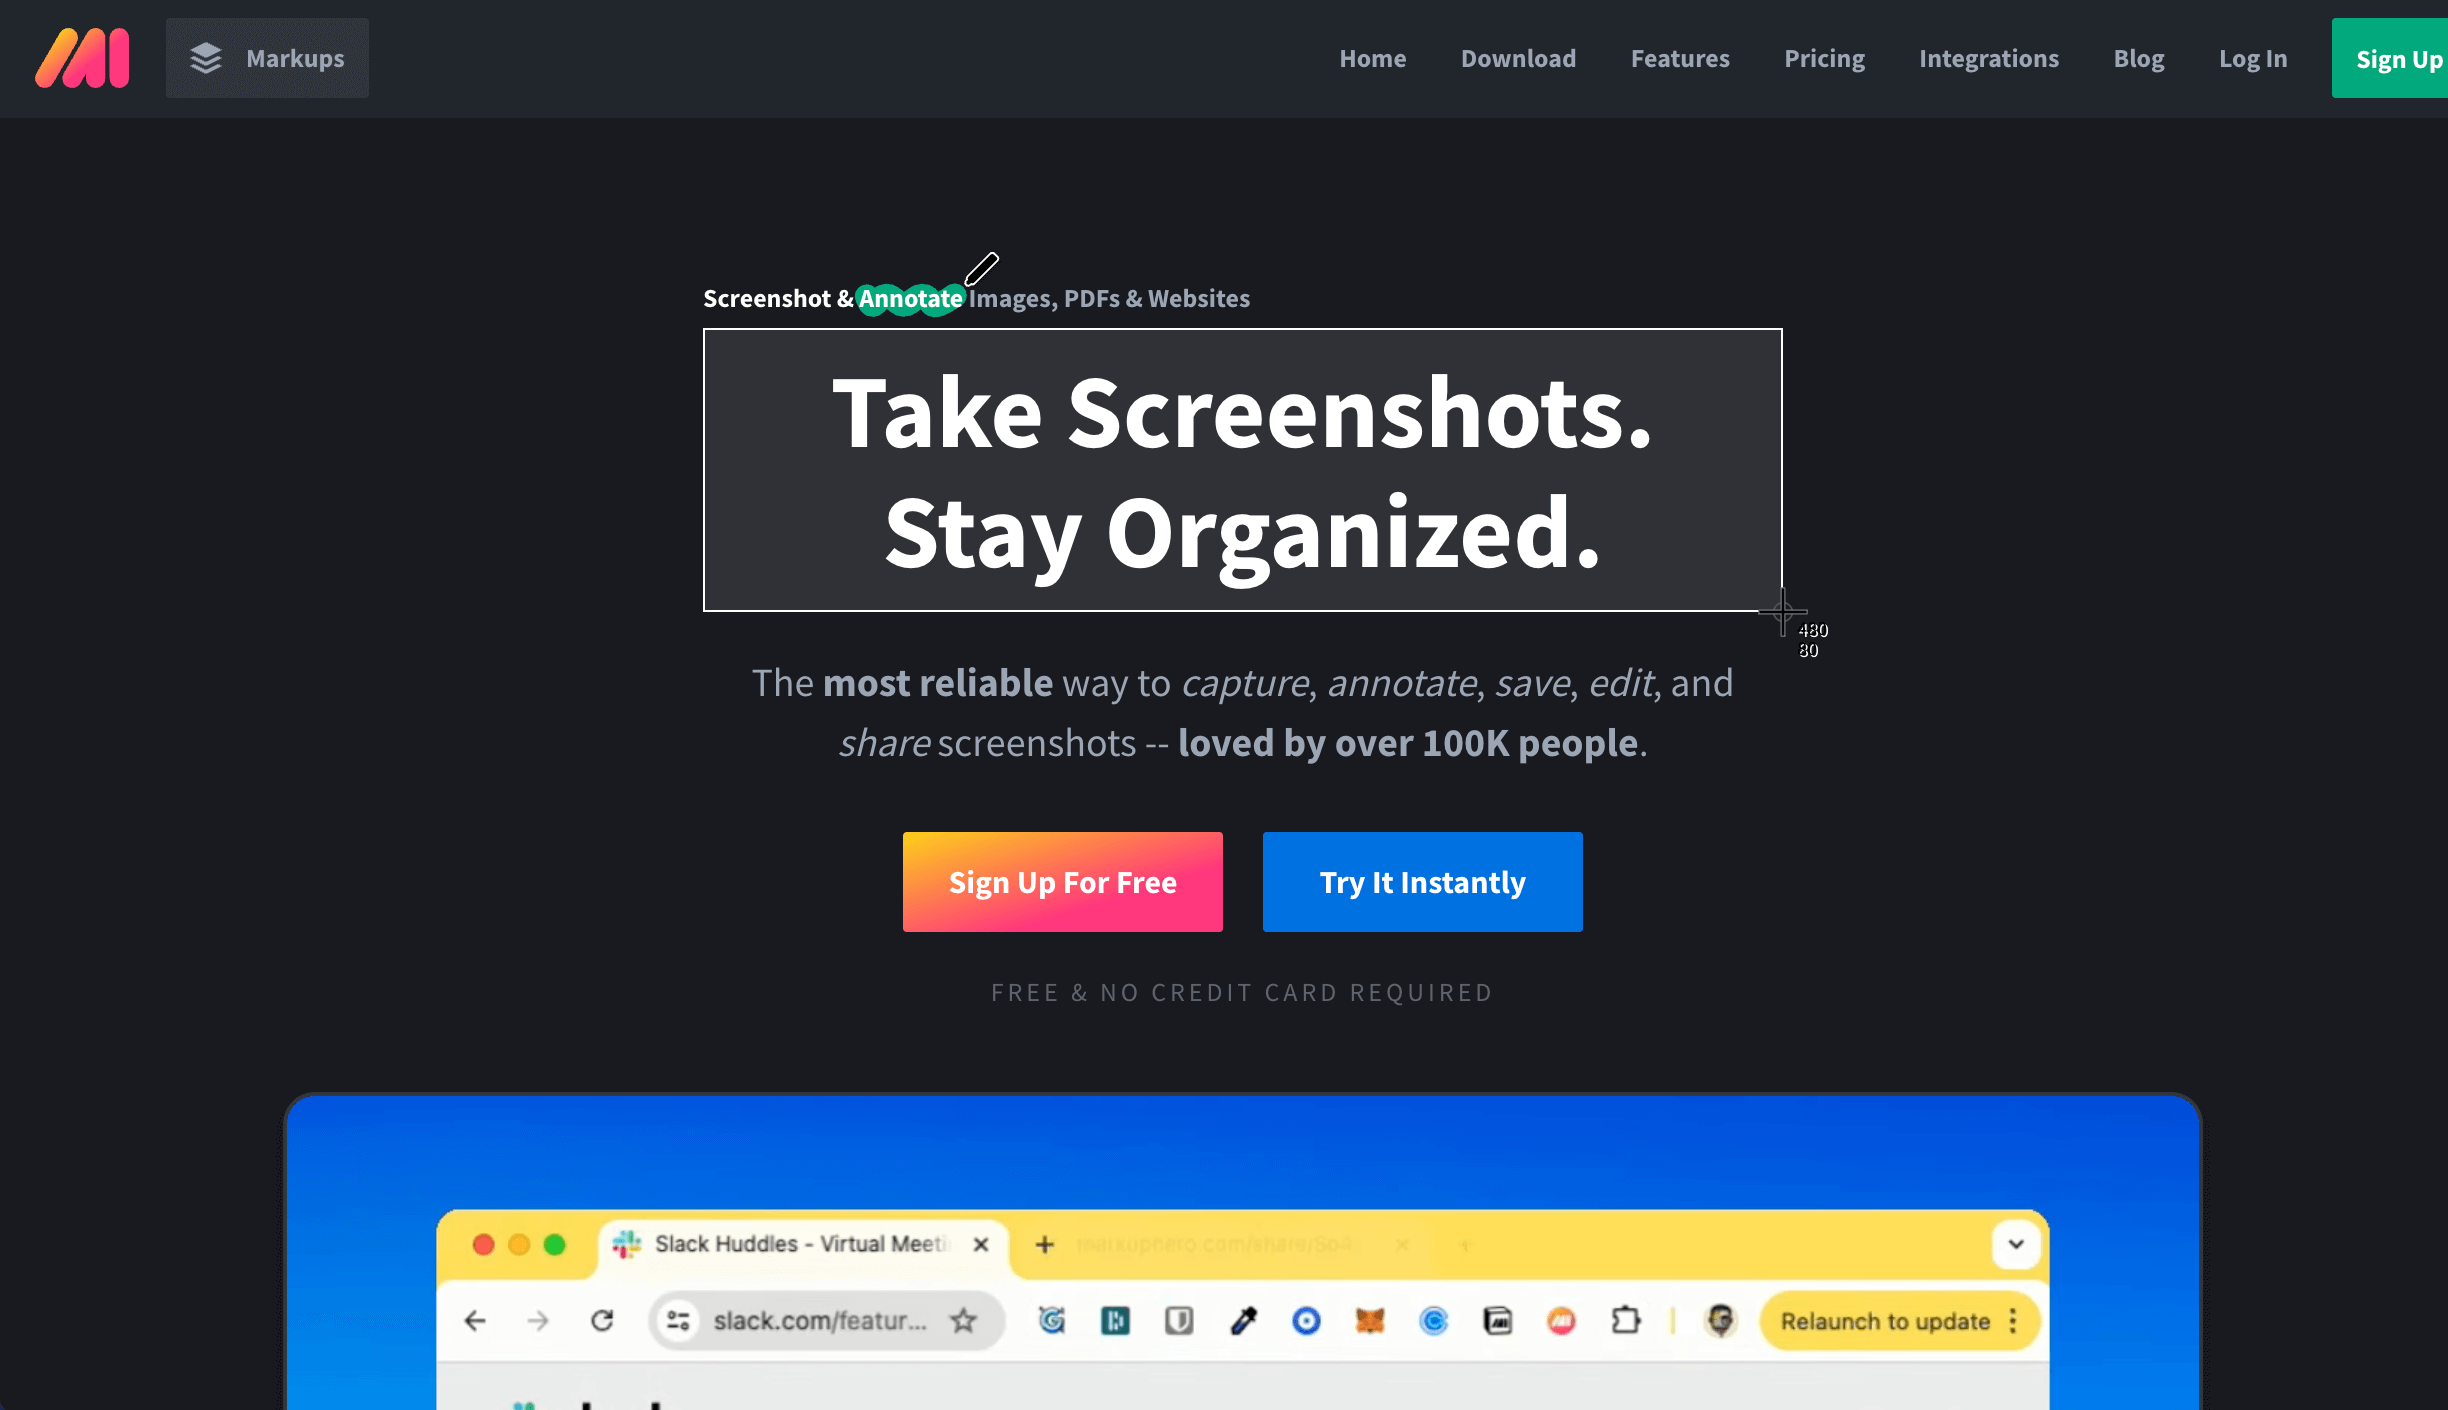Click the bookmark star in address bar
Image resolution: width=2448 pixels, height=1410 pixels.
(x=963, y=1321)
